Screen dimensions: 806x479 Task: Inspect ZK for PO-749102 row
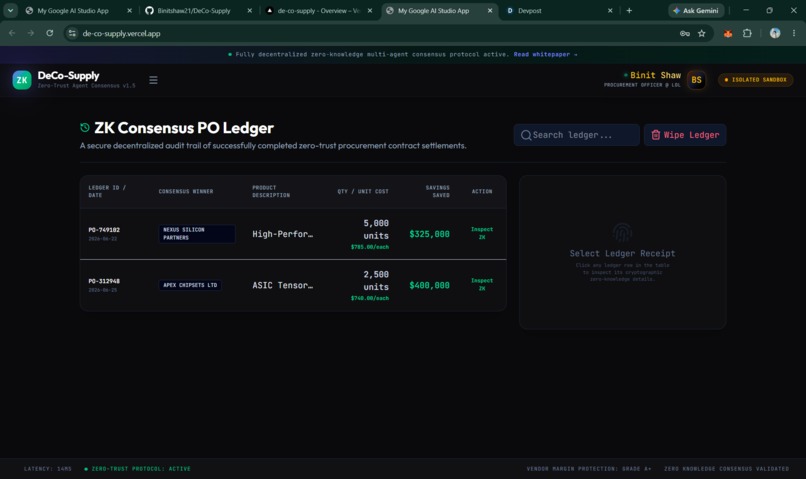[482, 233]
